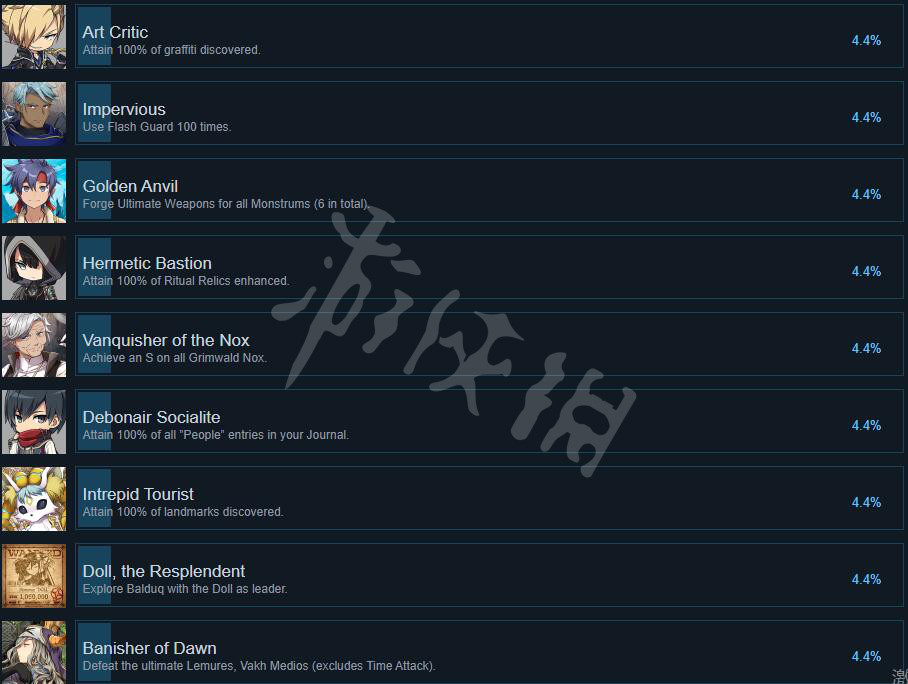Click the Impervious achievement portrait icon
Viewport: 908px width, 684px height.
pos(34,114)
